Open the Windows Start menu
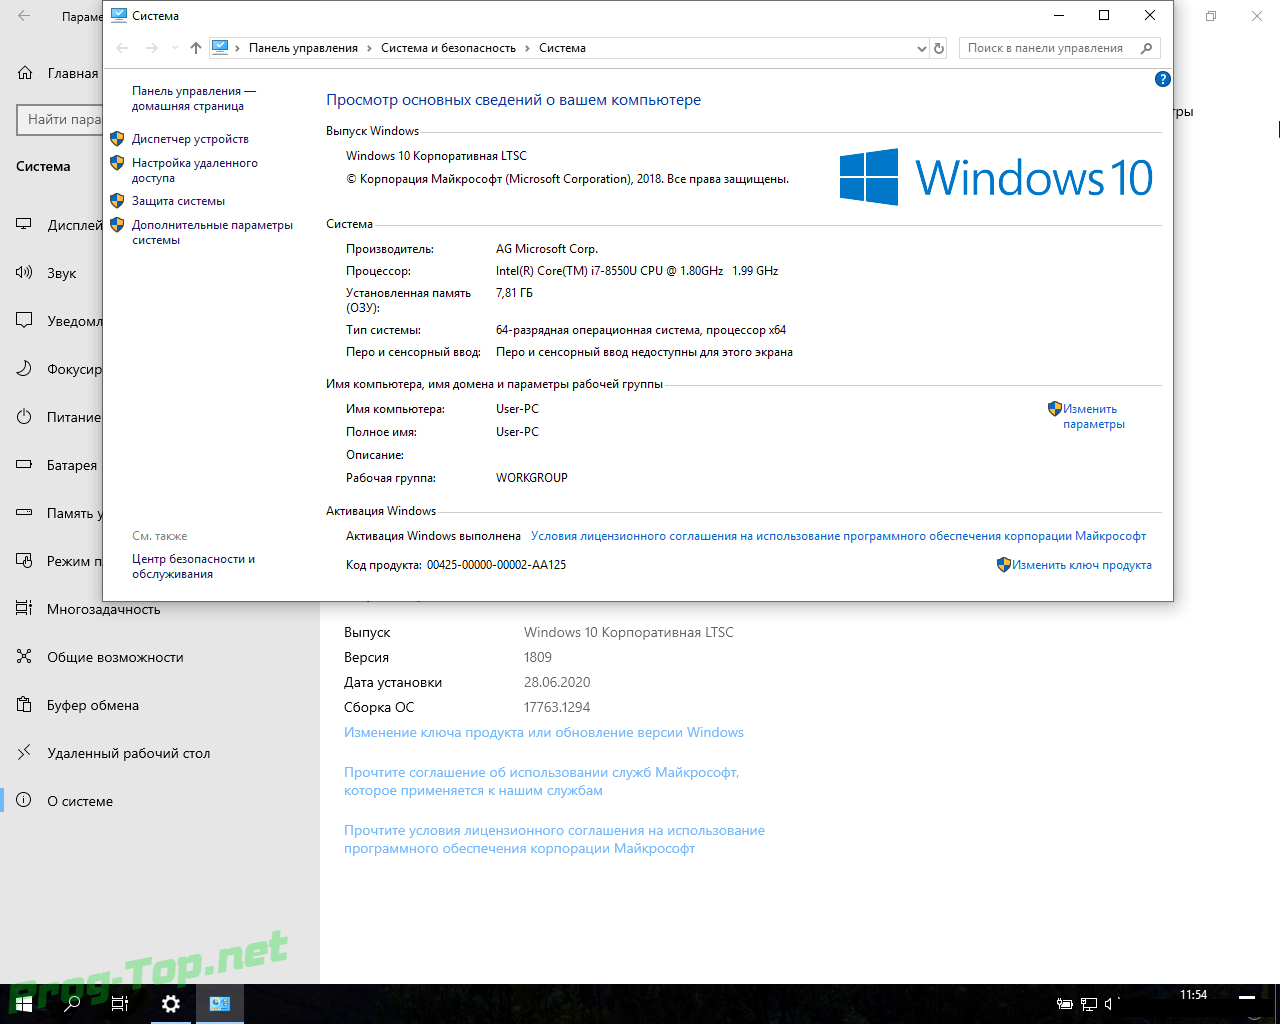Viewport: 1280px width, 1024px height. [x=22, y=1003]
